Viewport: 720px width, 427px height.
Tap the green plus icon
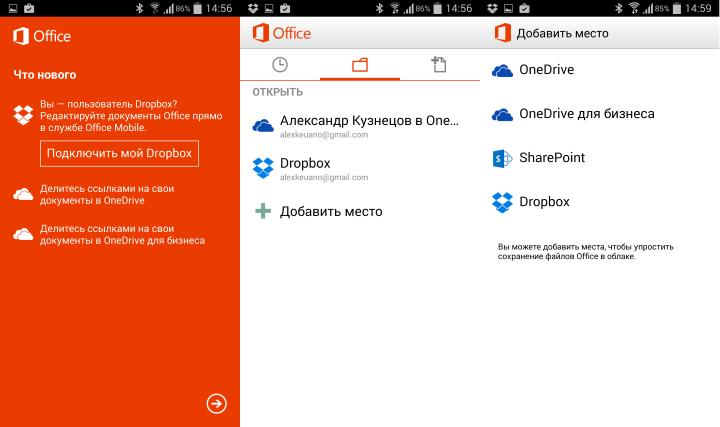pyautogui.click(x=263, y=211)
